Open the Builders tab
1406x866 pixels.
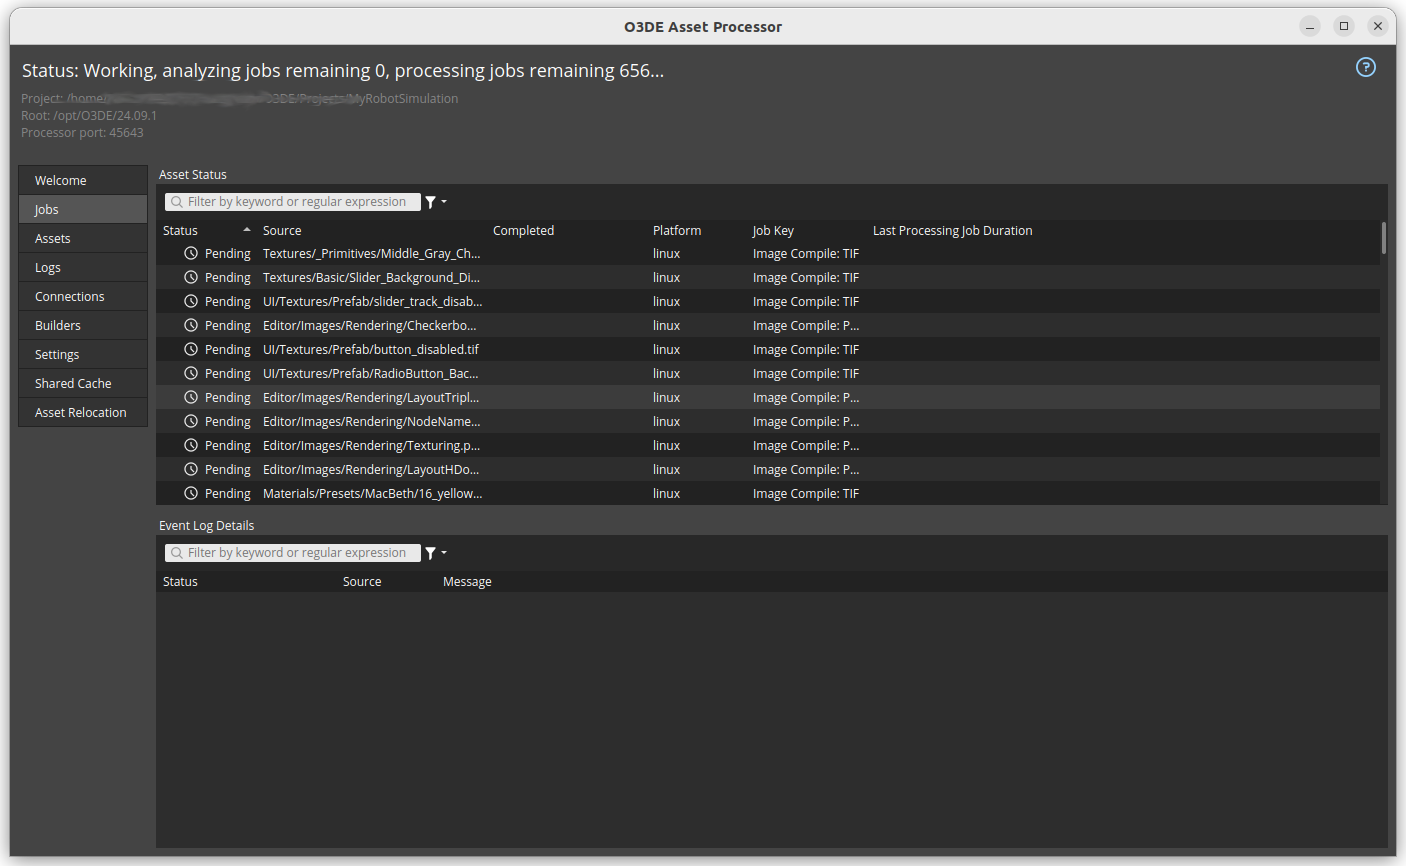click(x=83, y=326)
